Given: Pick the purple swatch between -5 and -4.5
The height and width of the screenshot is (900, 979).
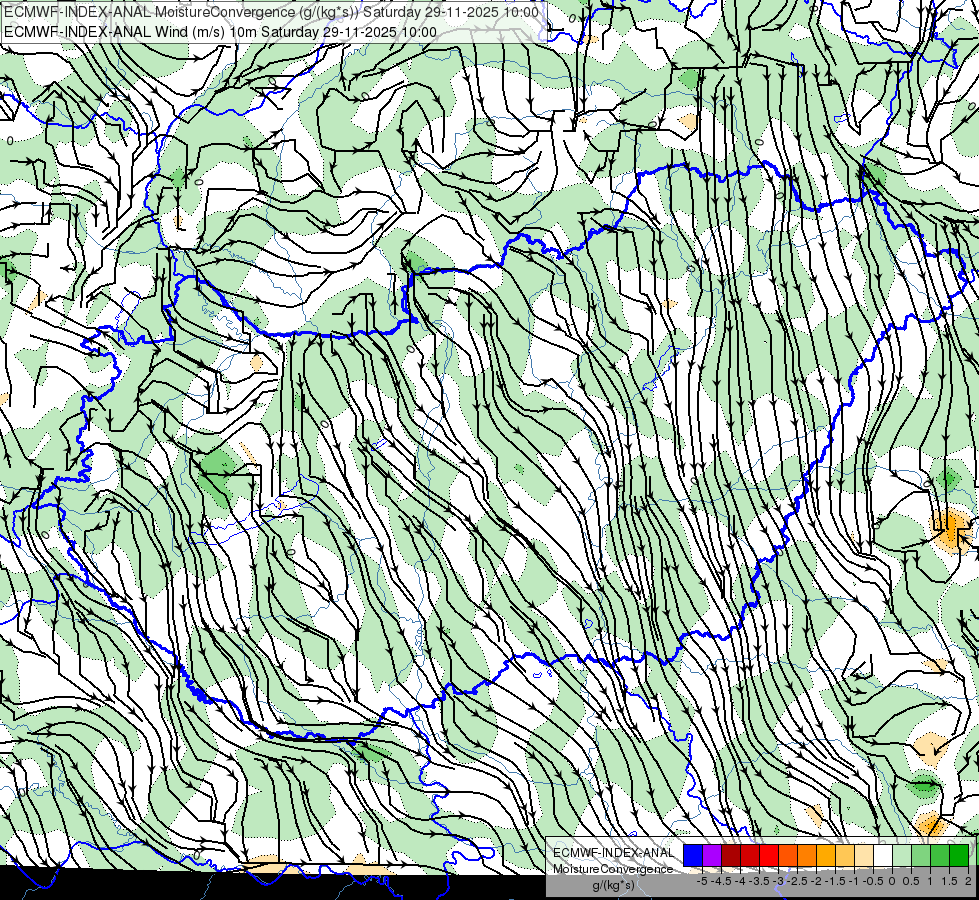Looking at the screenshot, I should click(x=712, y=856).
